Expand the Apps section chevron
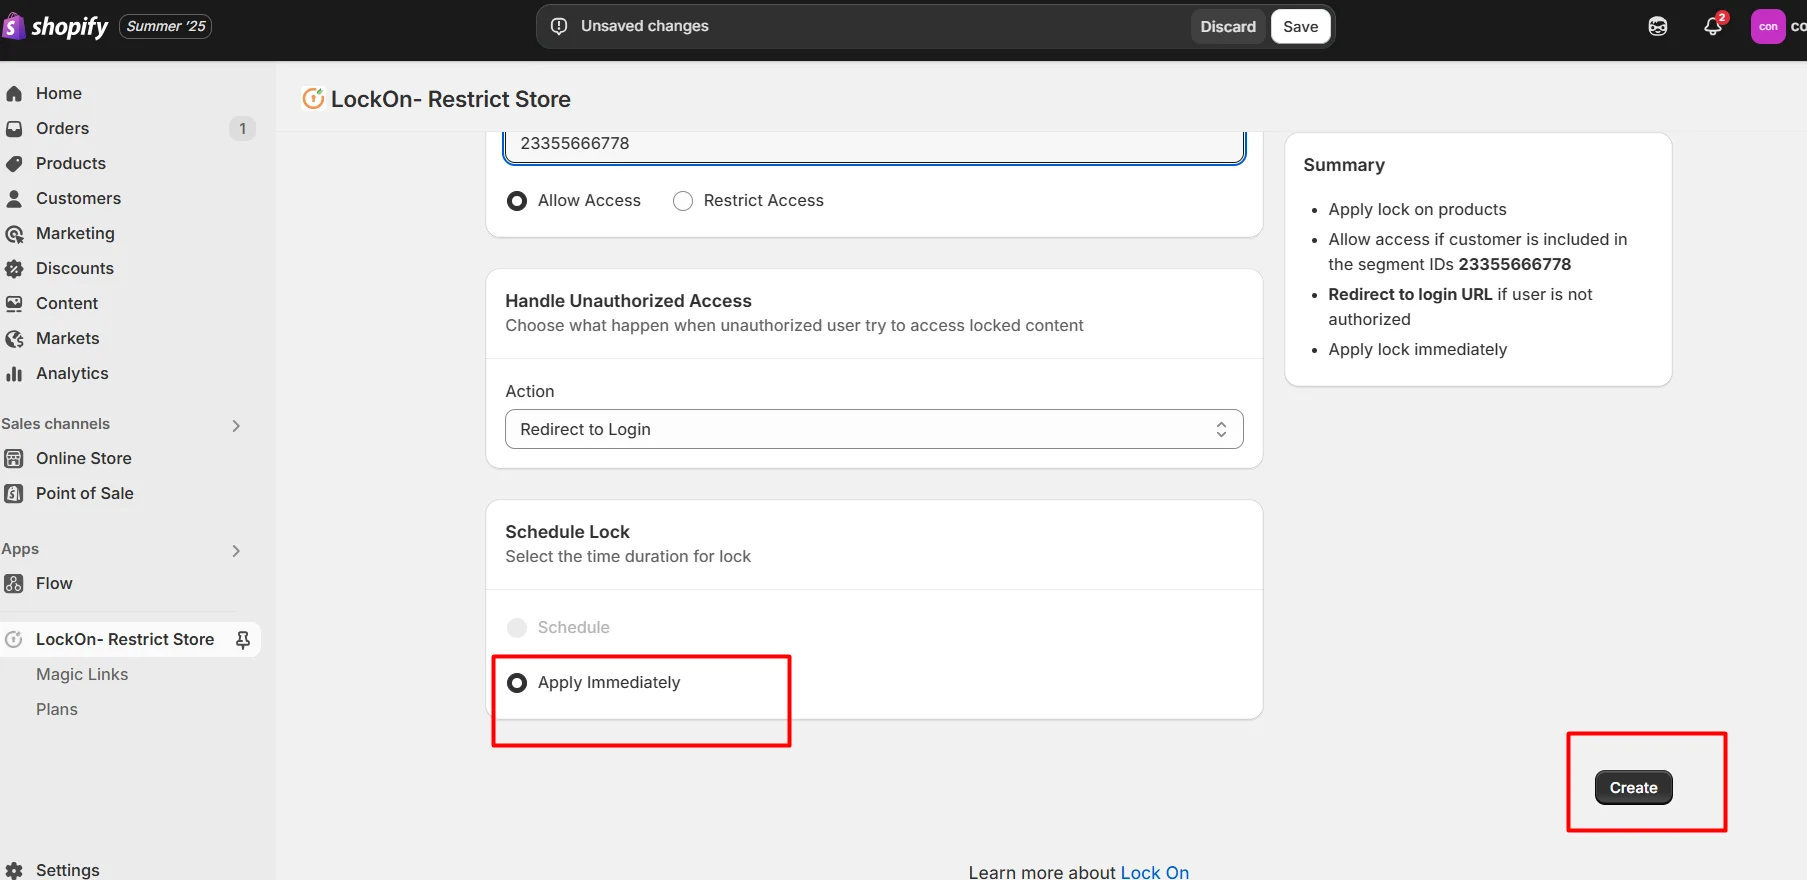The height and width of the screenshot is (880, 1807). coord(236,551)
